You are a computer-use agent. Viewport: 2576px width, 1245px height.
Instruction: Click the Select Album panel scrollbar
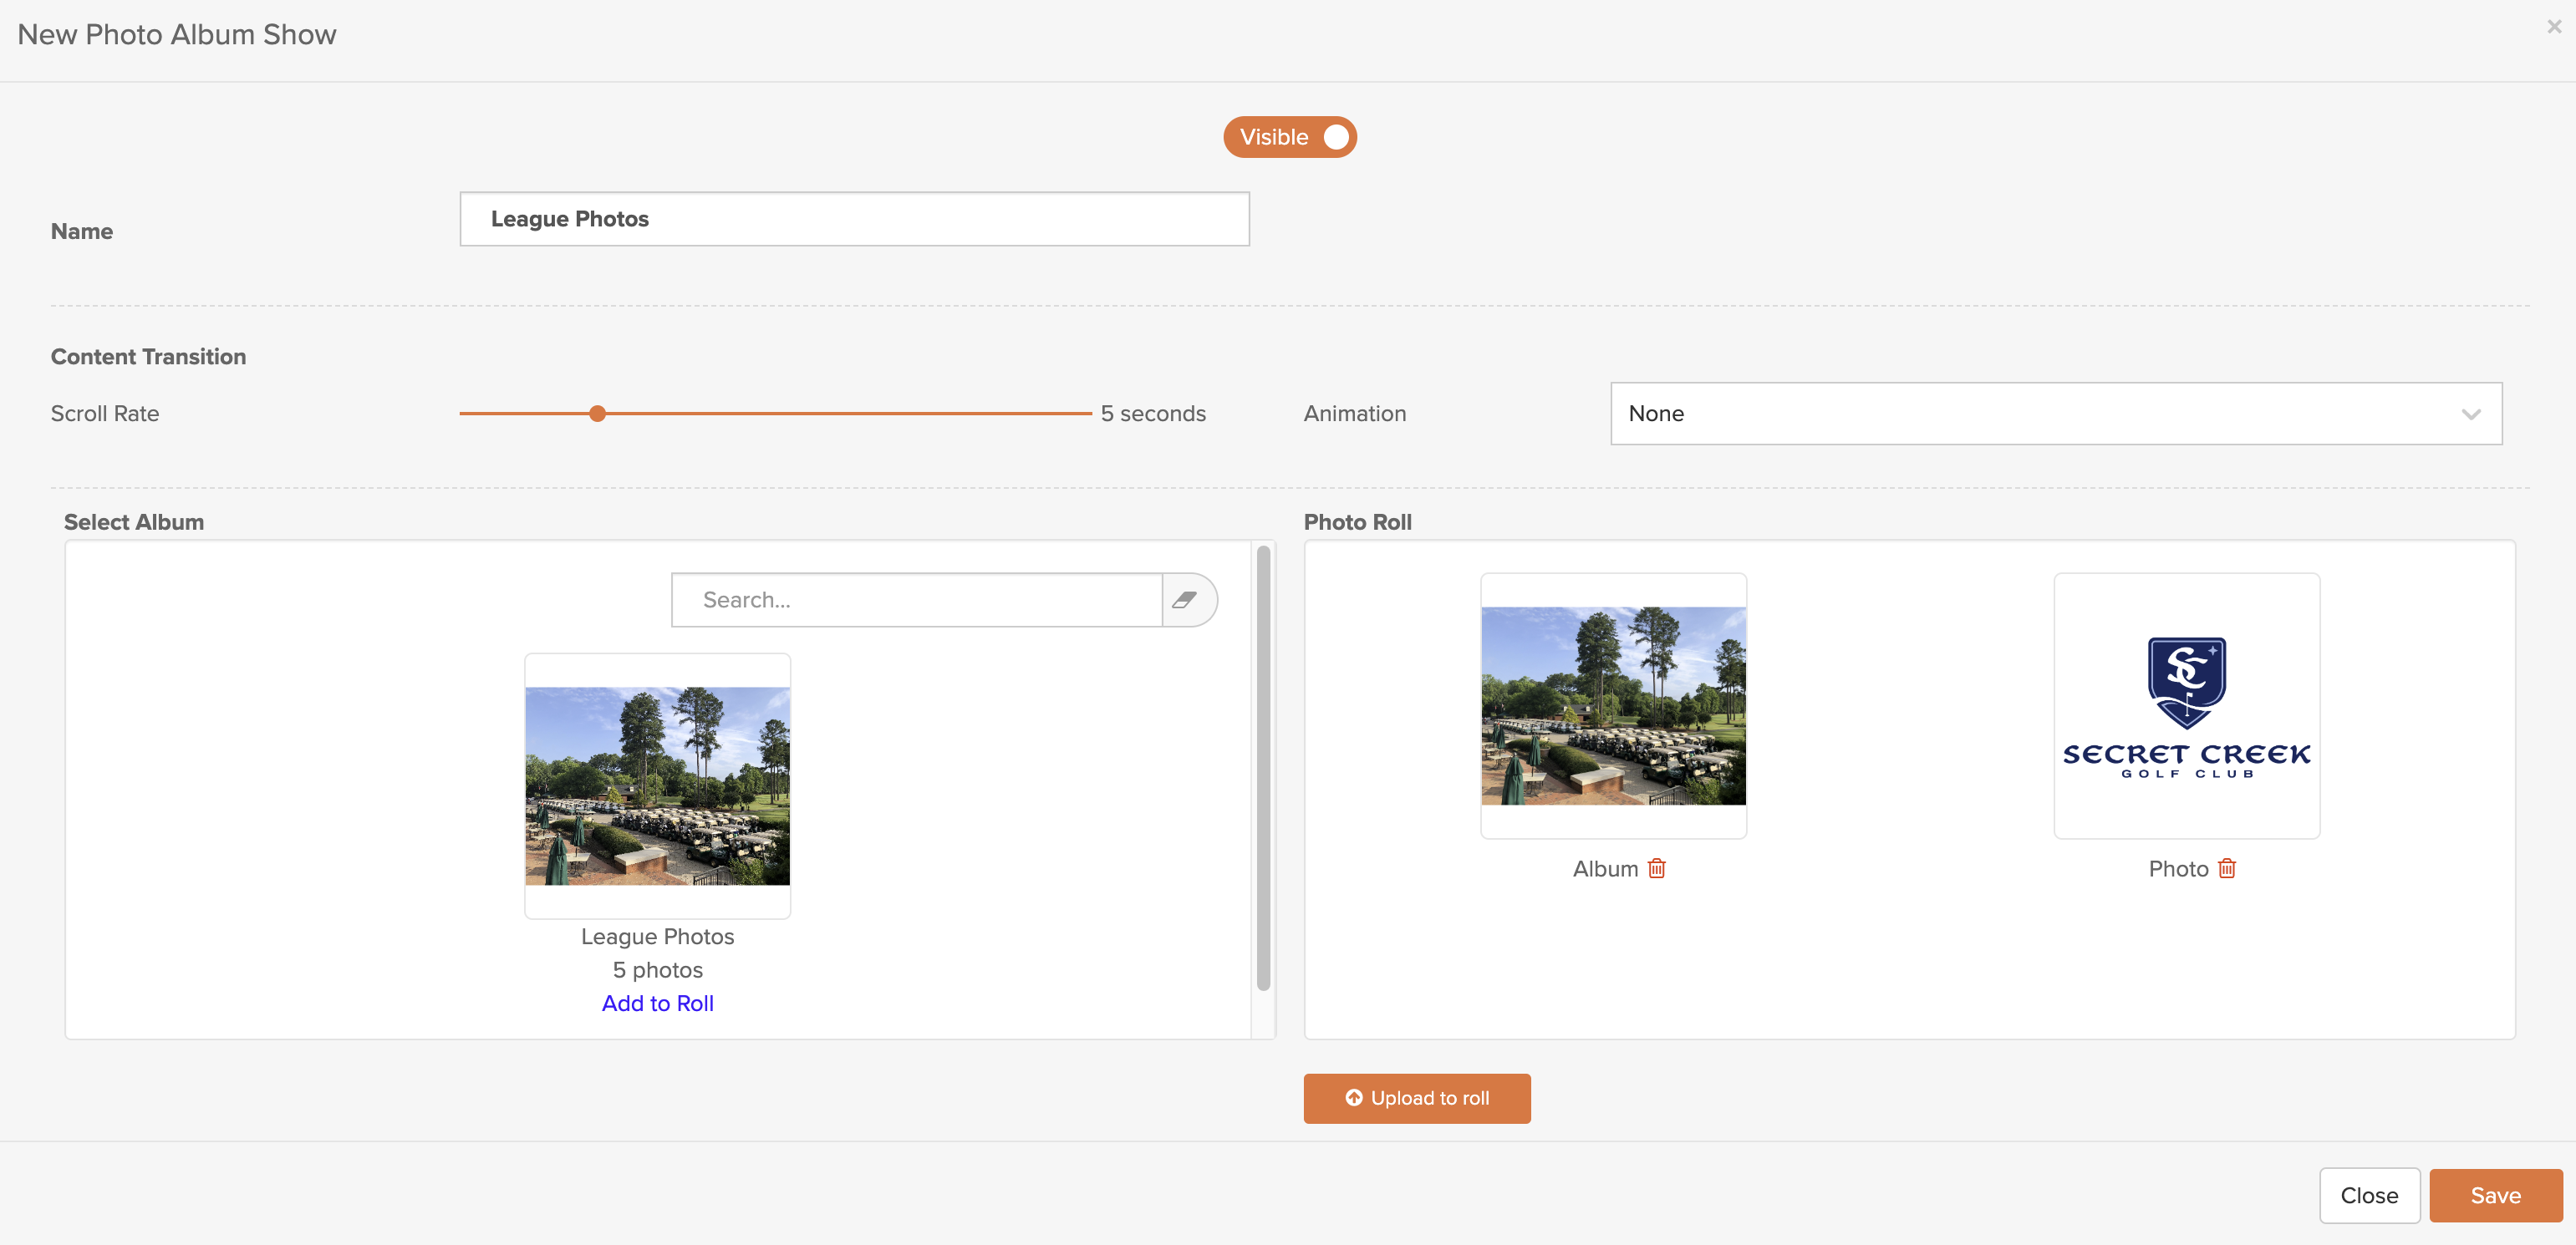coord(1263,768)
